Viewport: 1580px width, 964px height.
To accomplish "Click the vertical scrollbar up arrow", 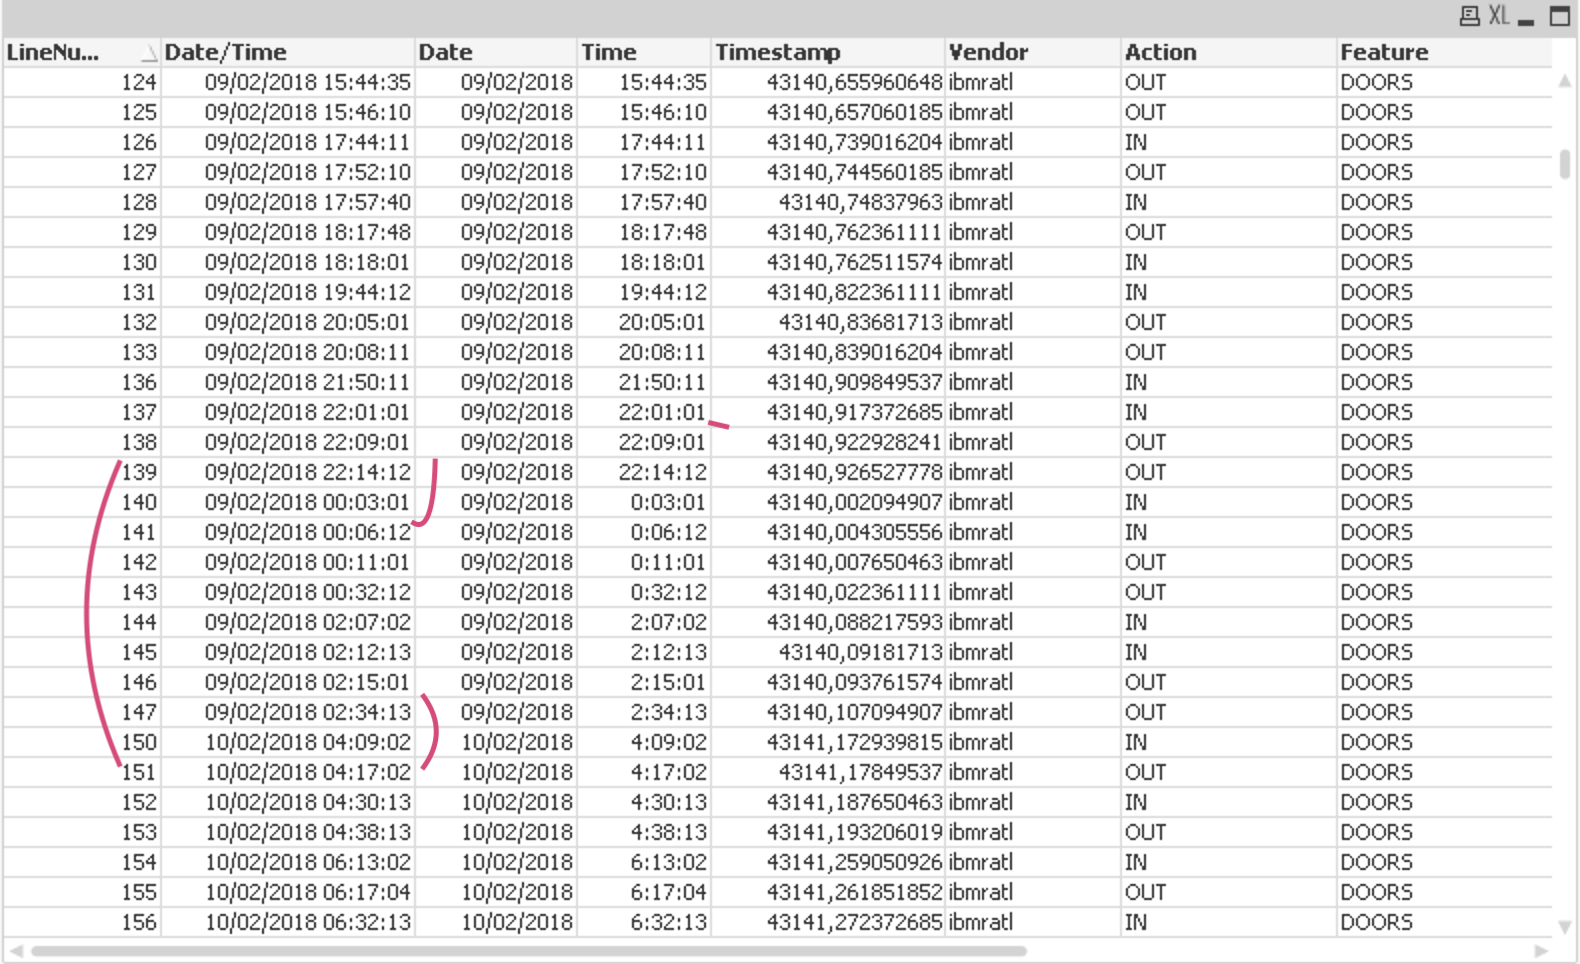I will pos(1565,81).
